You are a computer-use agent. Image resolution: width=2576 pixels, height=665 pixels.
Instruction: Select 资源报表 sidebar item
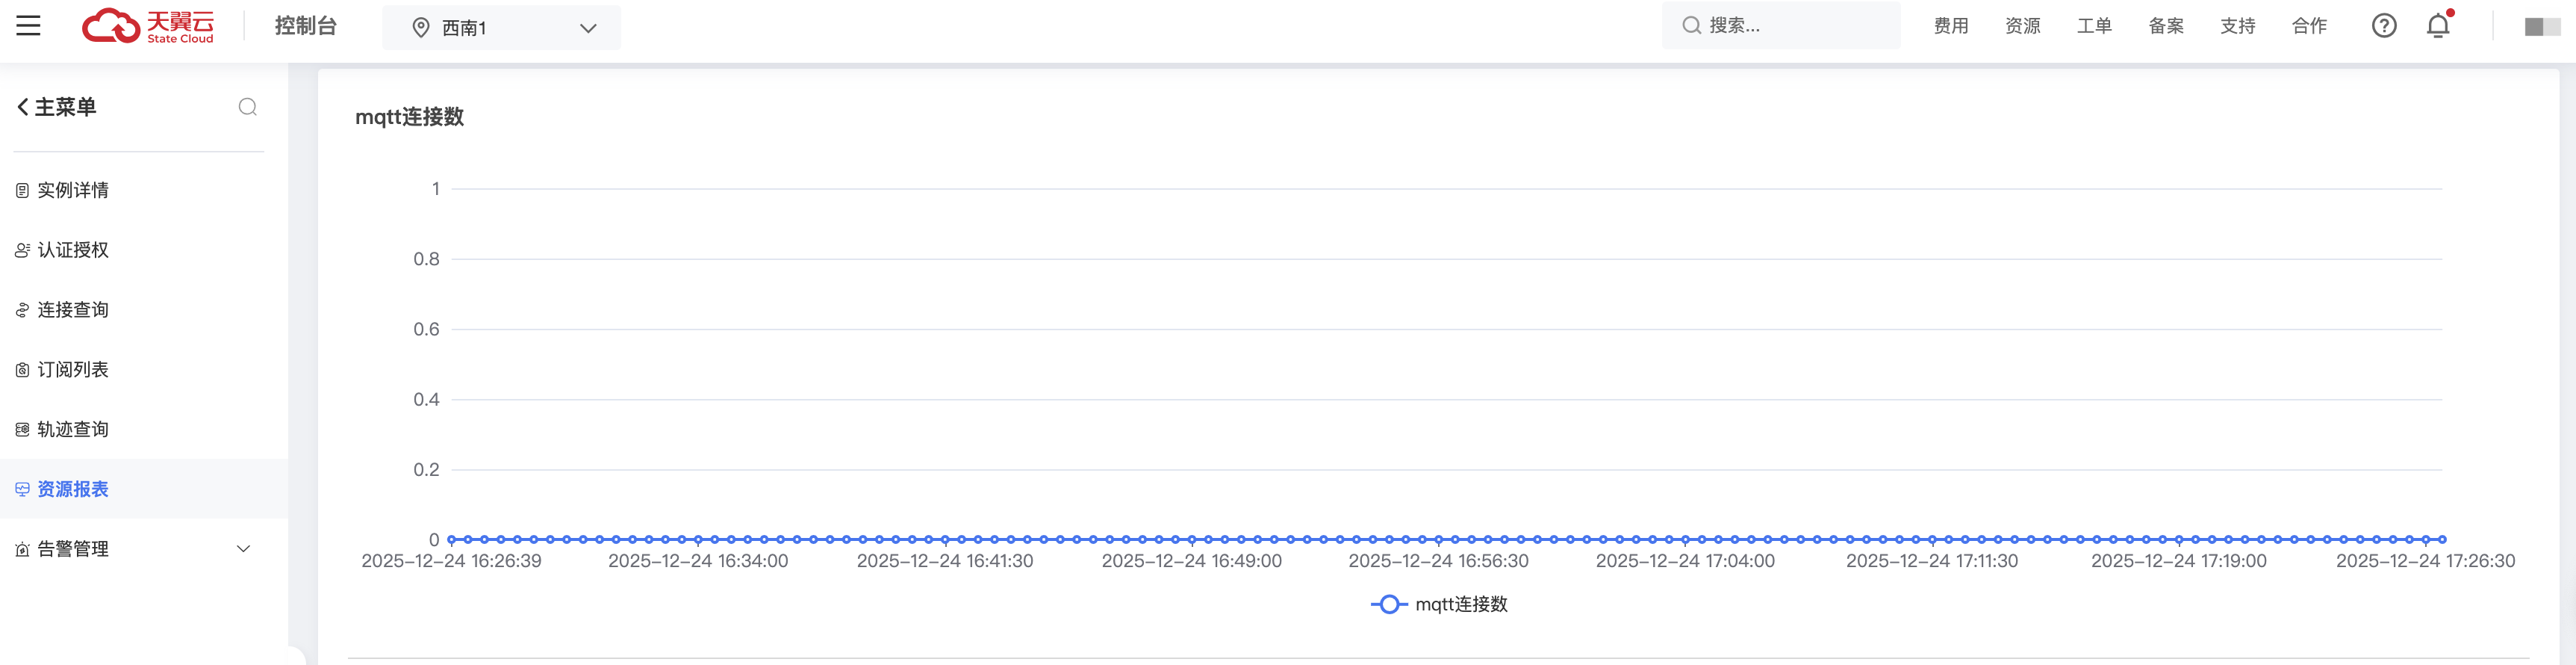coord(73,489)
